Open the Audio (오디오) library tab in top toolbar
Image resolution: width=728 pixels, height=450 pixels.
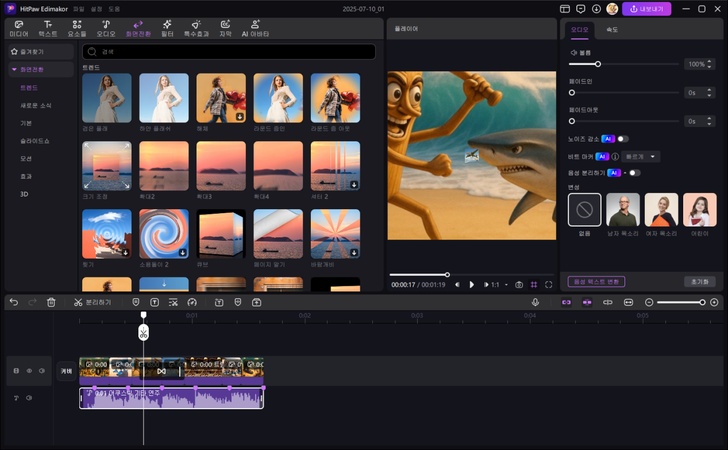pyautogui.click(x=106, y=28)
